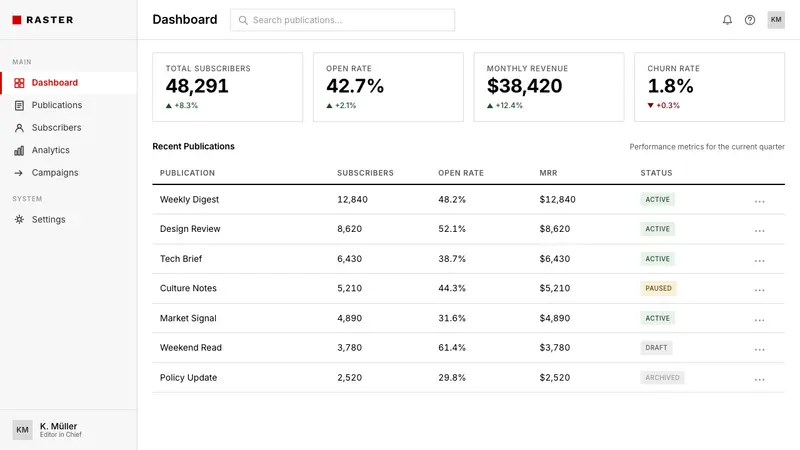Open the help question mark icon
Image resolution: width=800 pixels, height=450 pixels.
[749, 20]
